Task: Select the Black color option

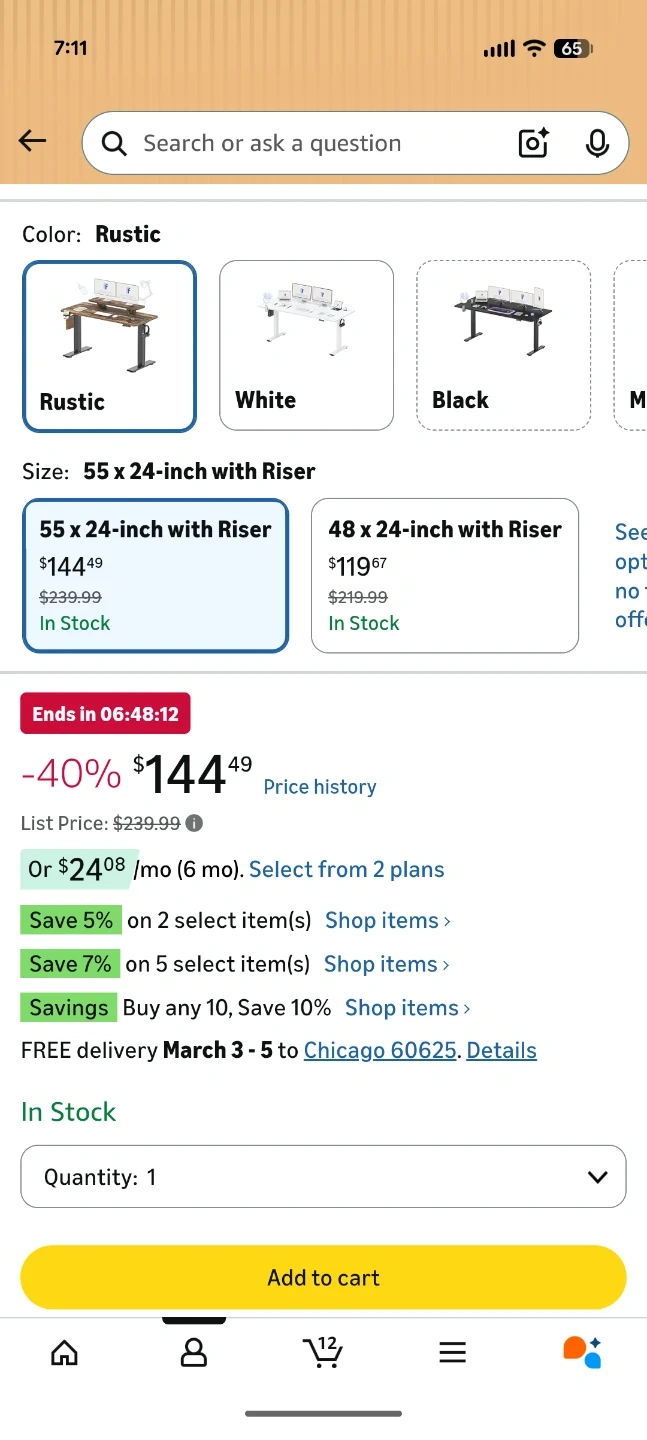Action: click(x=503, y=345)
